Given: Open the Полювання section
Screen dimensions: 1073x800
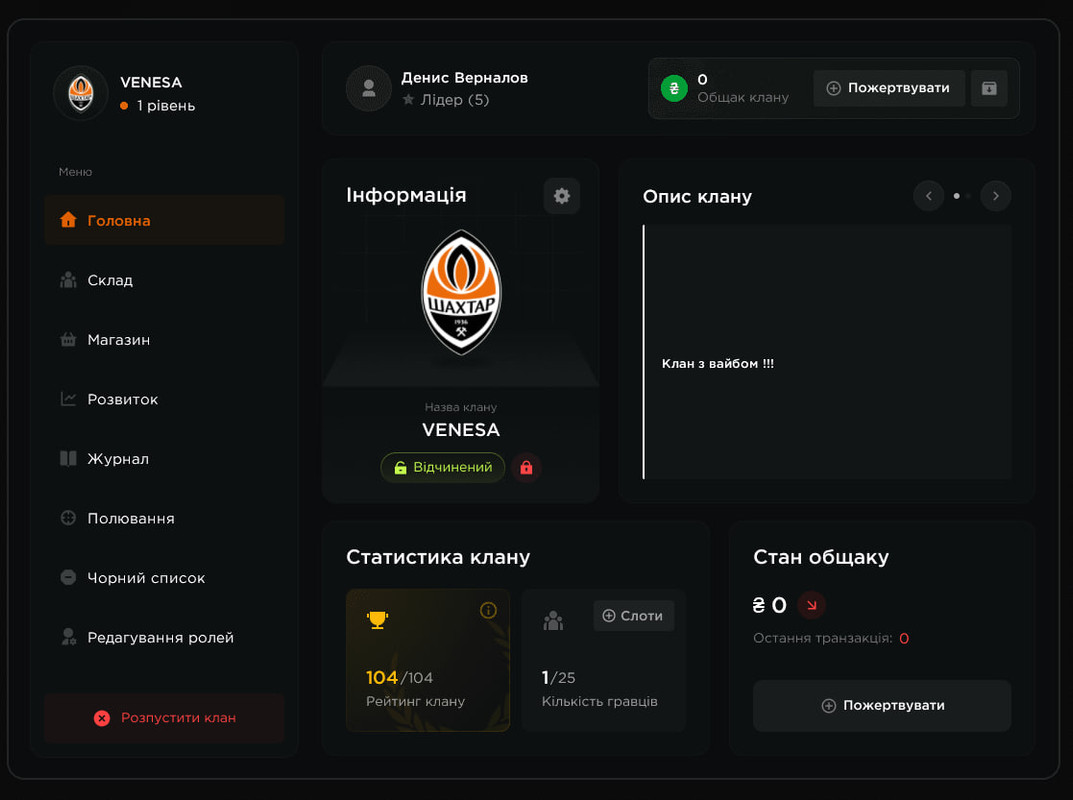Looking at the screenshot, I should point(164,518).
